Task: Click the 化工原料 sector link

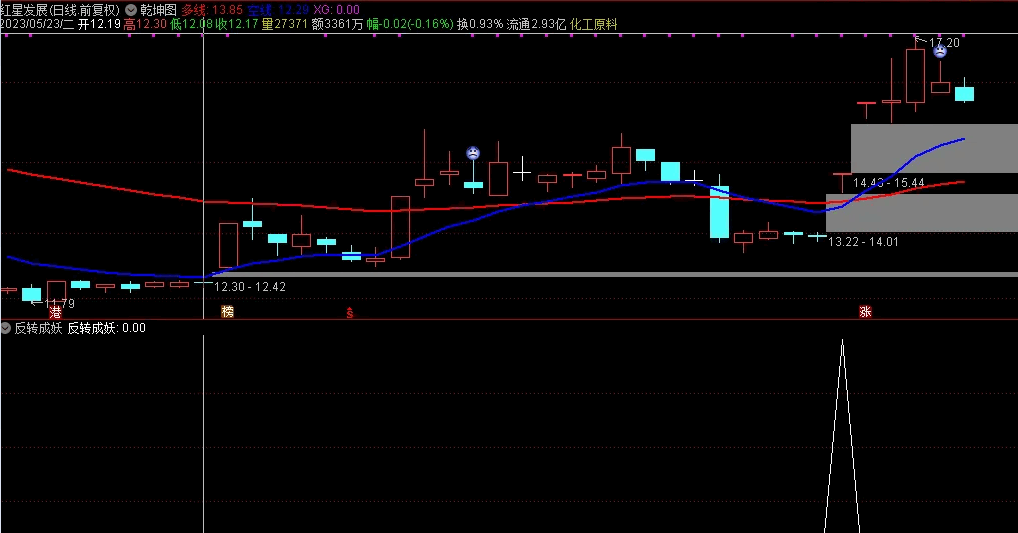Action: 593,24
